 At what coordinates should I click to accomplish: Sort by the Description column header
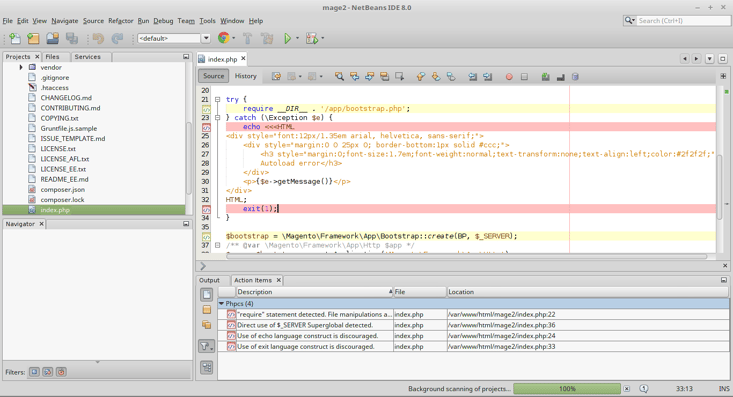[314, 292]
